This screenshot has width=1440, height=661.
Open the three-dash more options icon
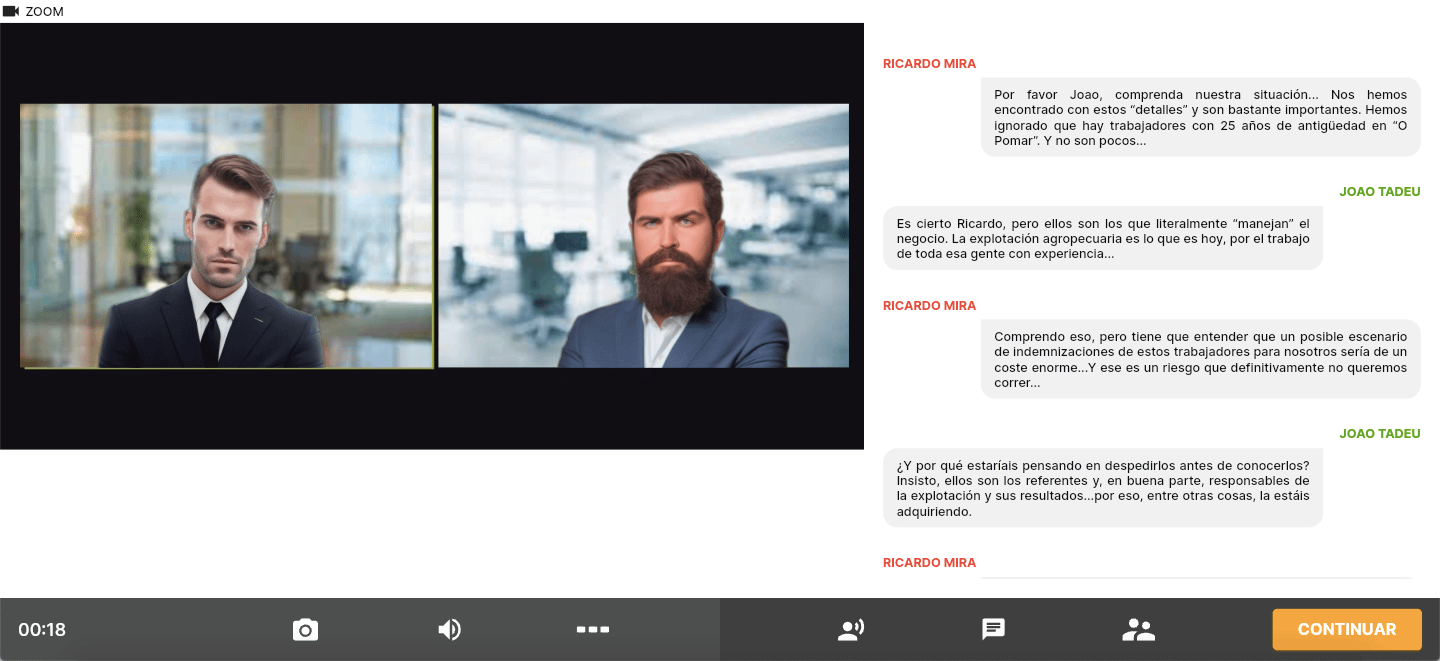click(x=593, y=629)
